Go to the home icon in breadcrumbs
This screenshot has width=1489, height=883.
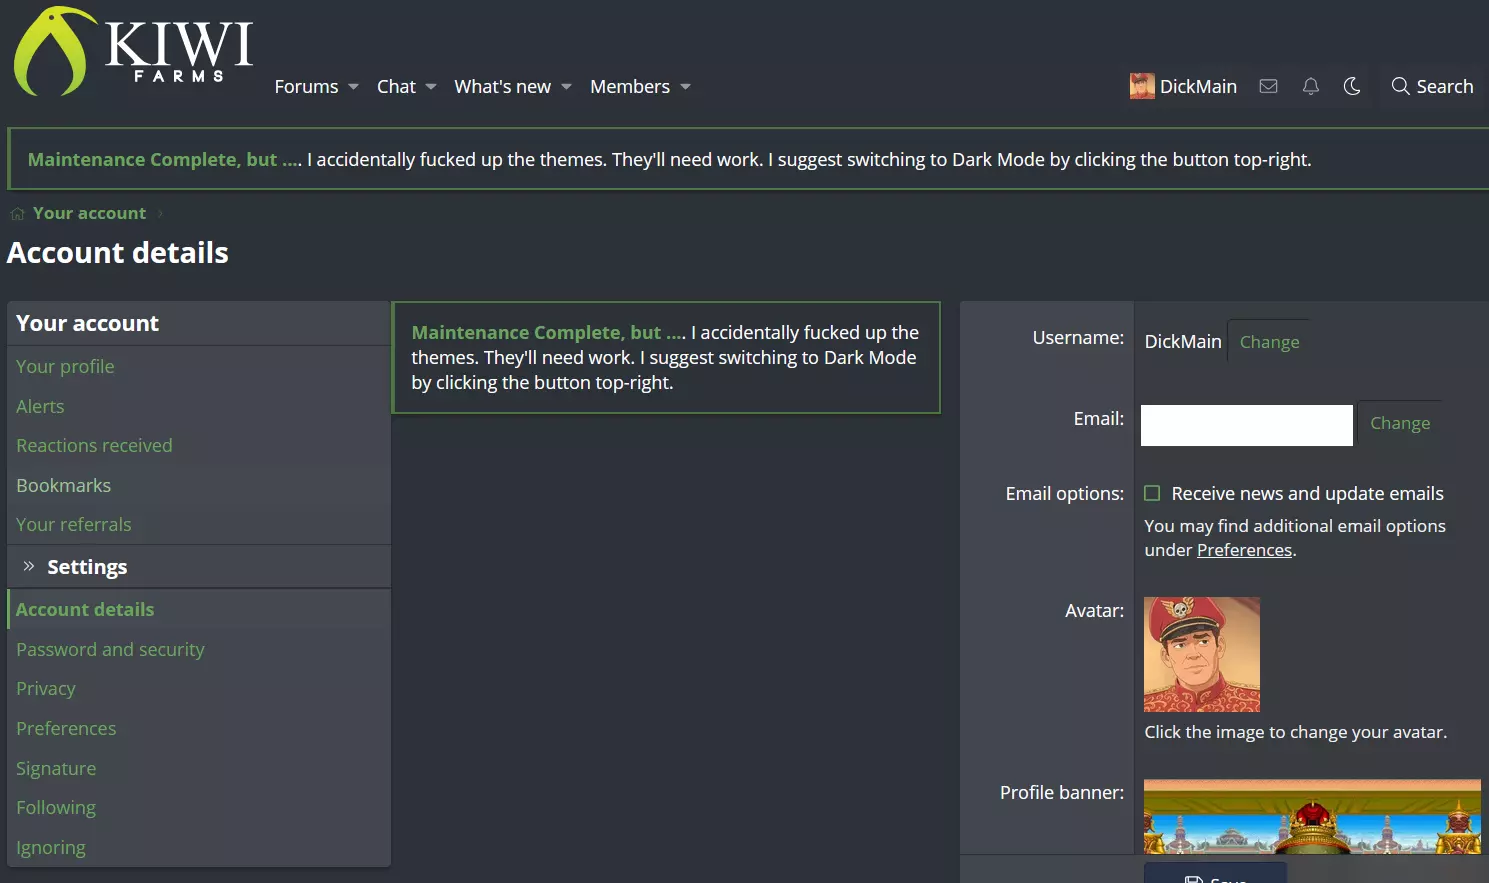point(17,214)
